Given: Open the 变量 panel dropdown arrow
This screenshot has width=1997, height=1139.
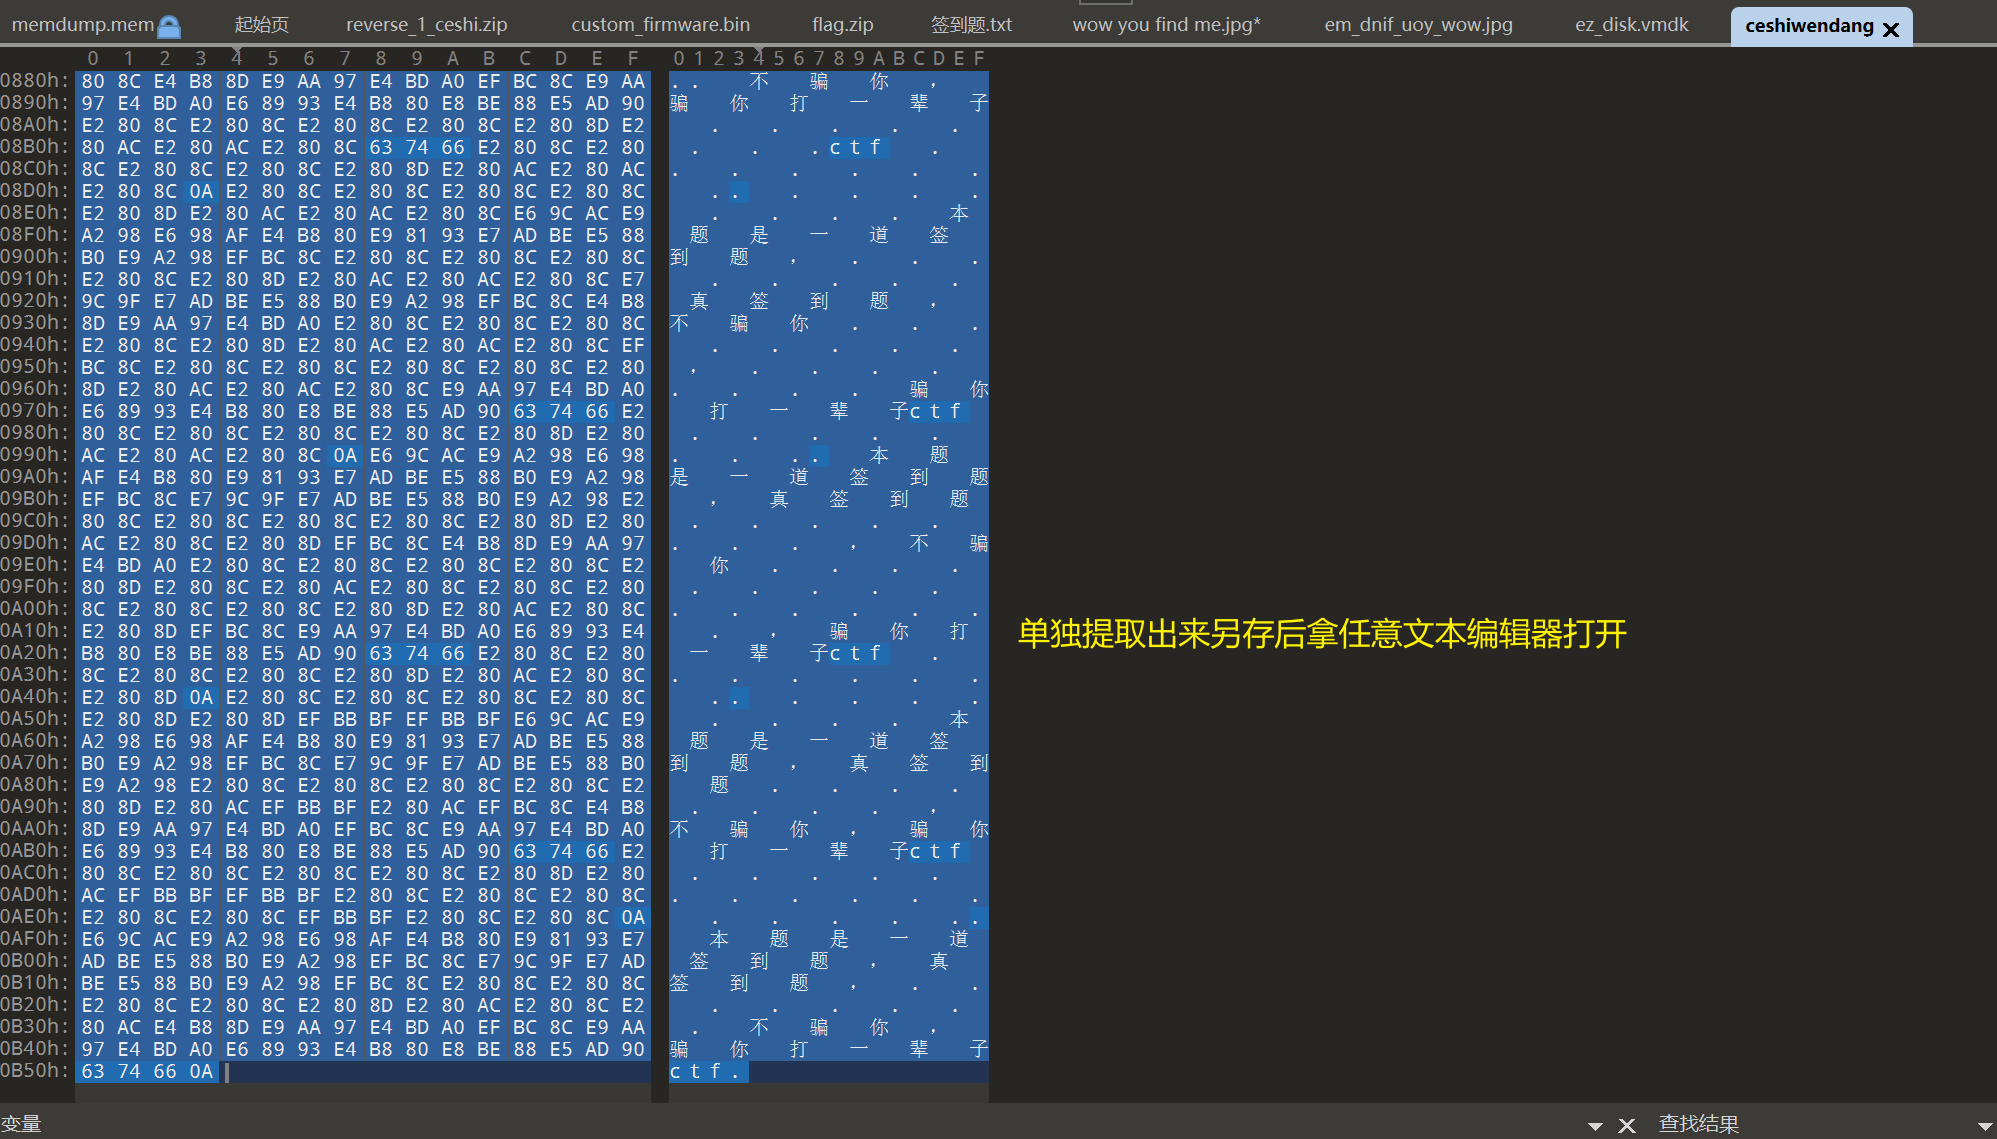Looking at the screenshot, I should (1595, 1126).
